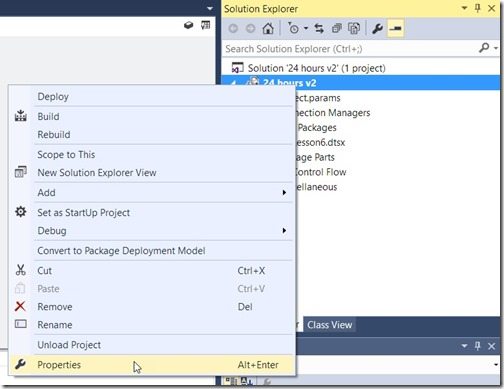504x389 pixels.
Task: Click the Collapse All icon
Action: [x=337, y=29]
